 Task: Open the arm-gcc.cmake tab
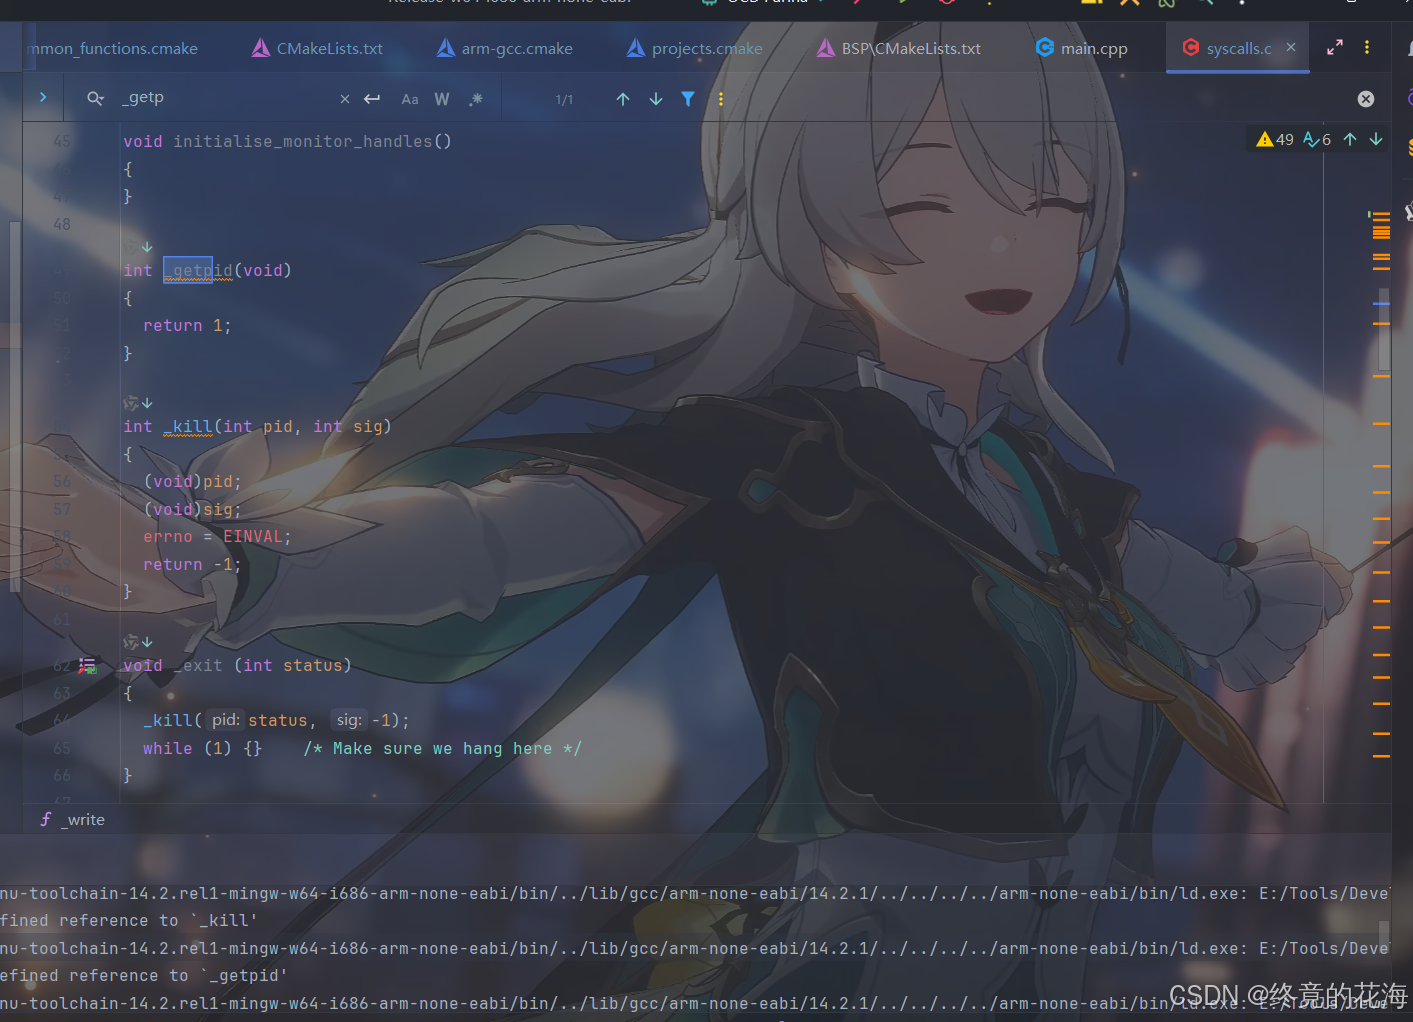click(505, 48)
